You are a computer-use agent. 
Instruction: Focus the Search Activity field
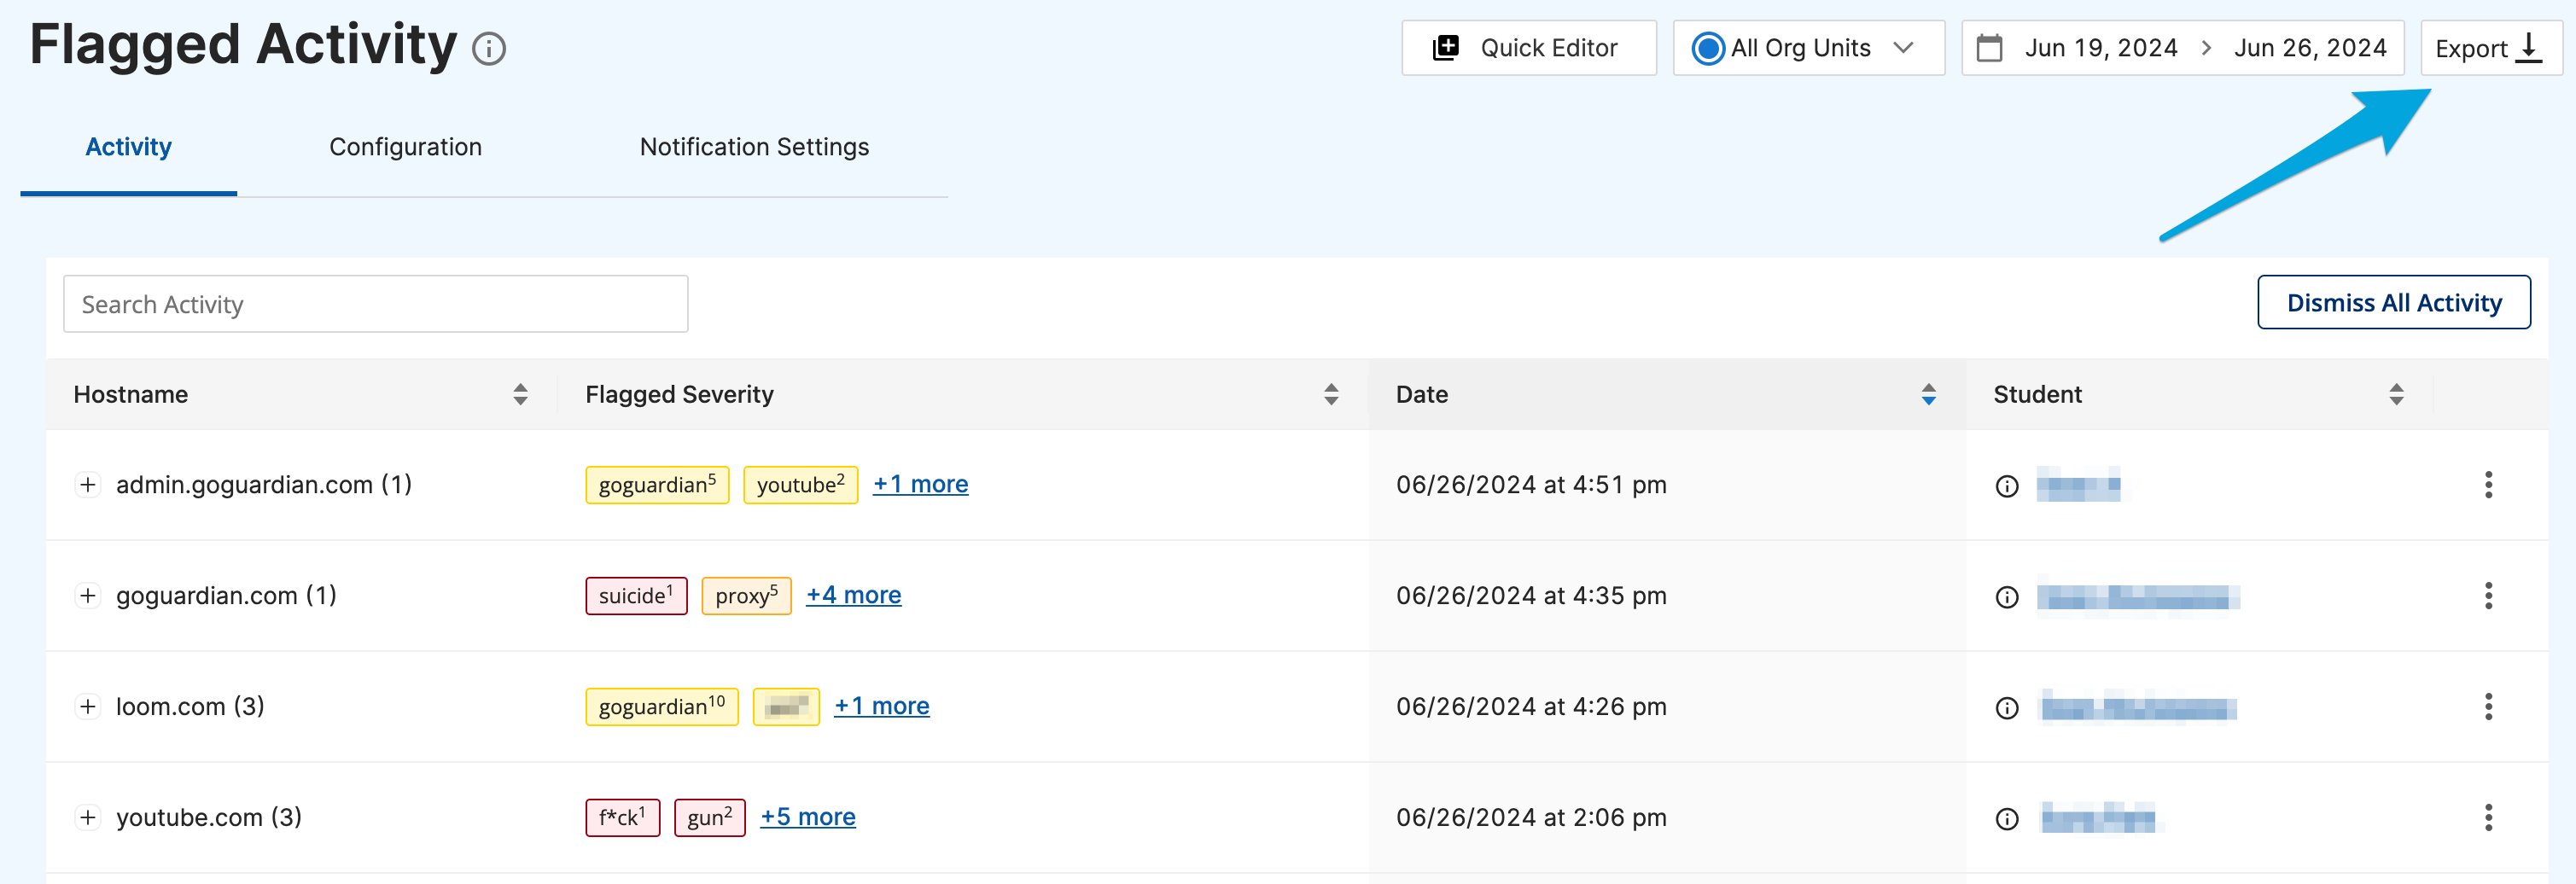(375, 304)
